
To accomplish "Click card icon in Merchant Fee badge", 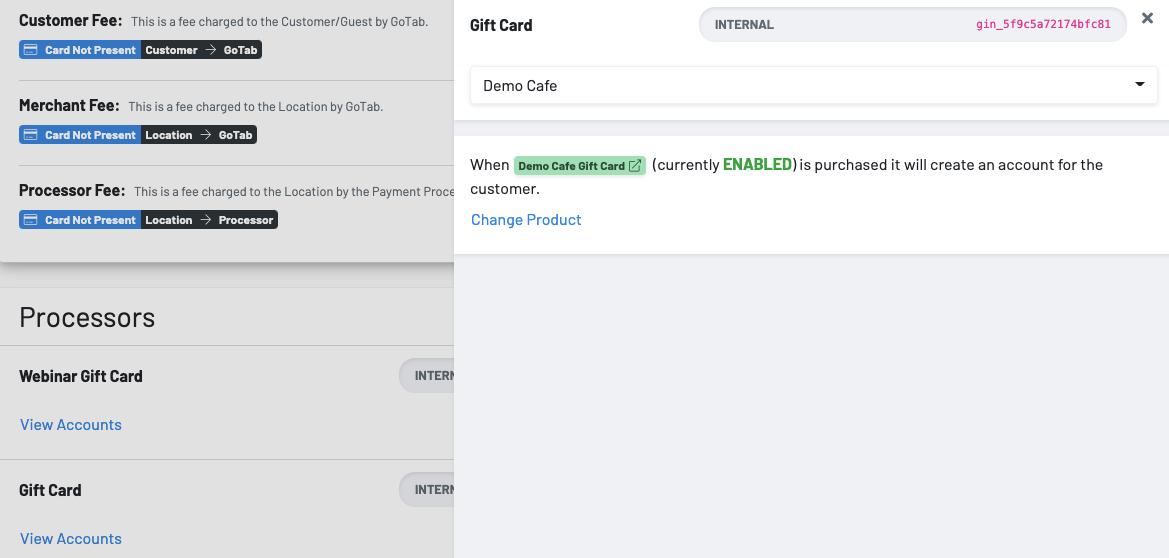I will (30, 135).
